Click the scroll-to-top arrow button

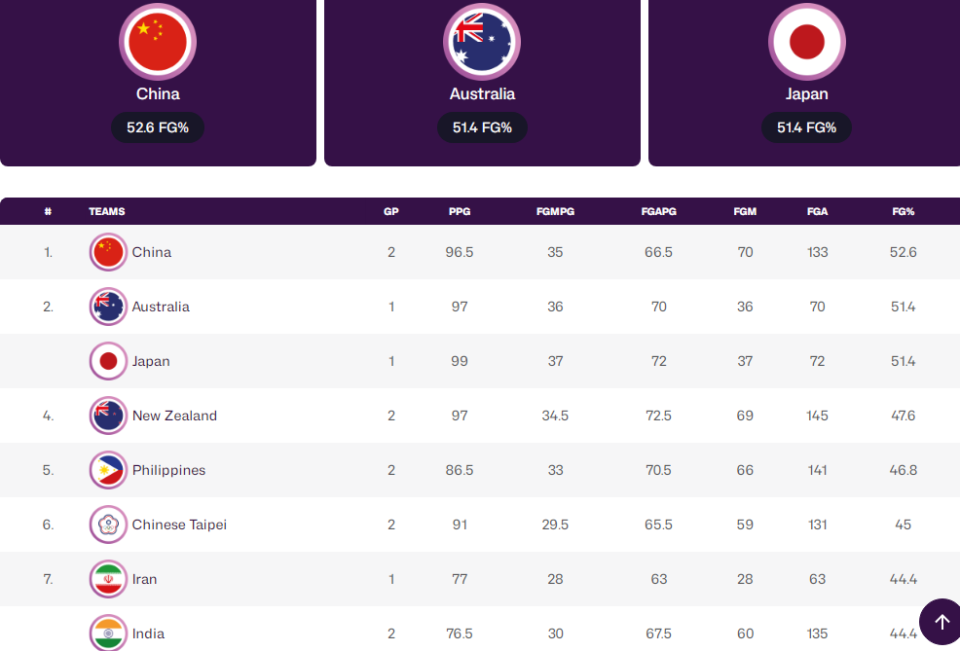coord(940,622)
